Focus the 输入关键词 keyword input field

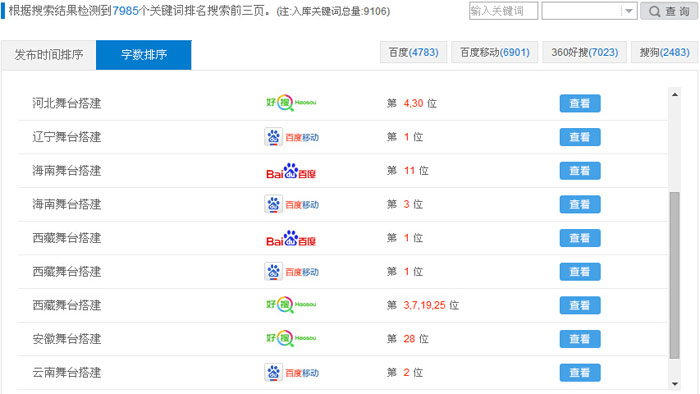click(x=503, y=11)
